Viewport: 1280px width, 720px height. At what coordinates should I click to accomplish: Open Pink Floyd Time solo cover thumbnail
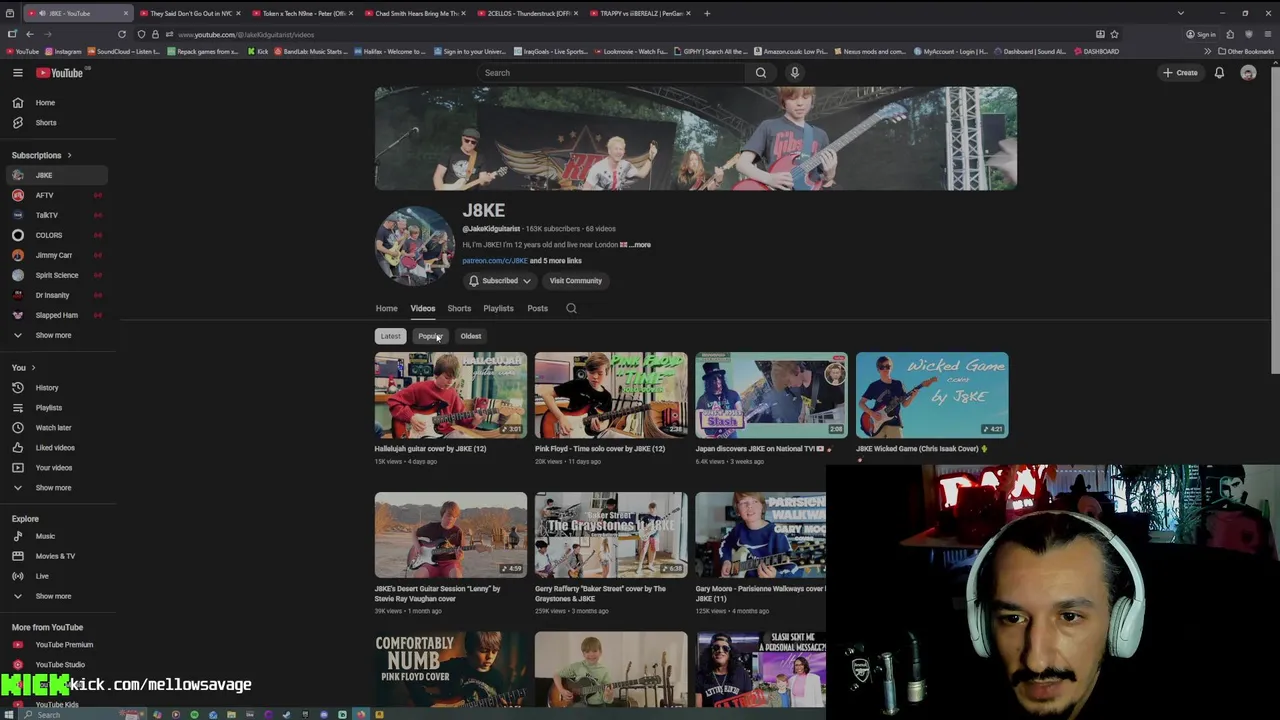tap(611, 395)
